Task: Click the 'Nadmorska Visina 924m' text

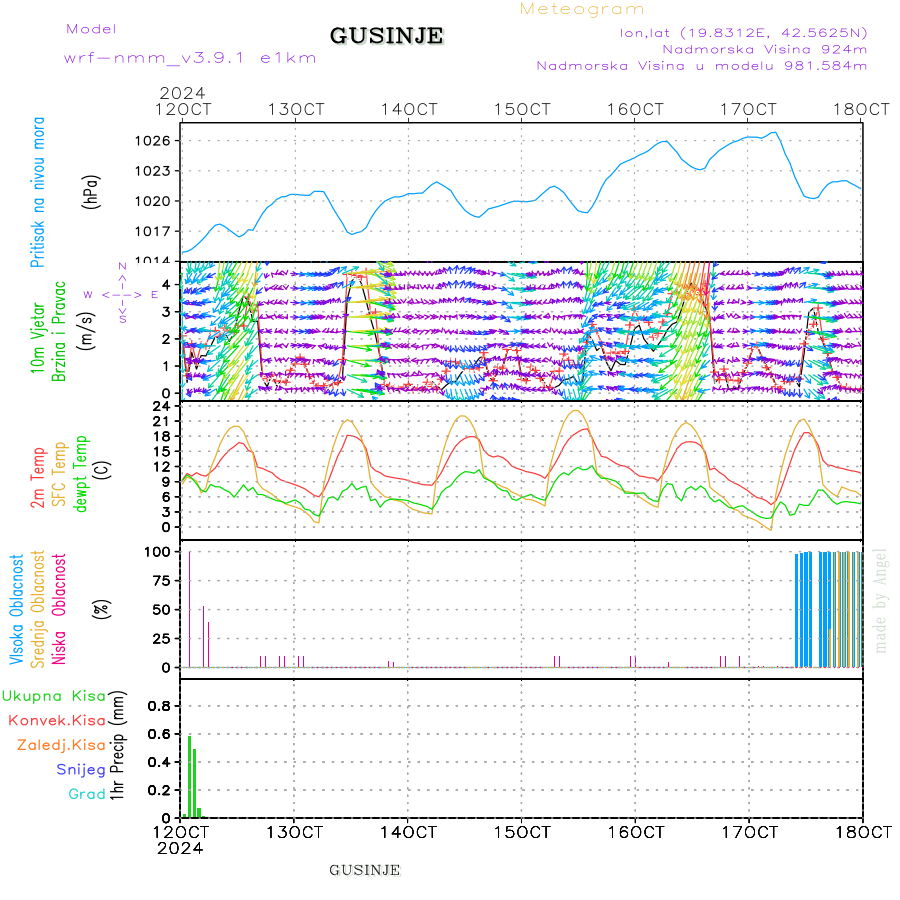Action: 765,49
